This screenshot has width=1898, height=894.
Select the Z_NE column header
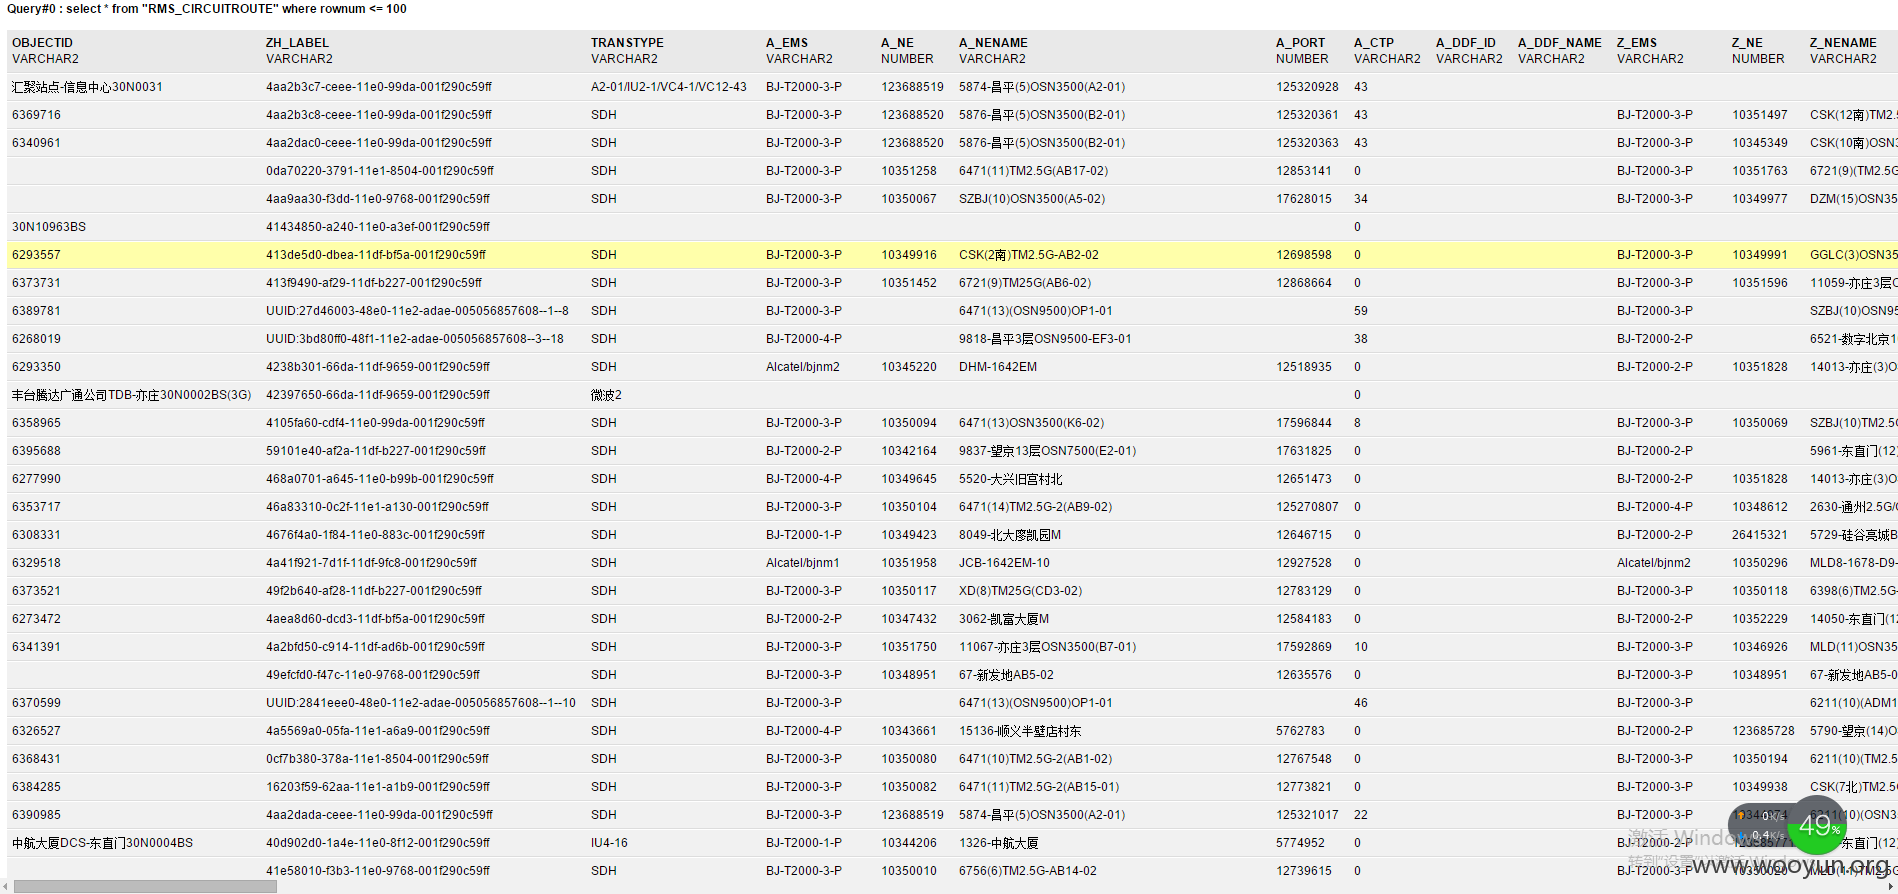point(1747,43)
